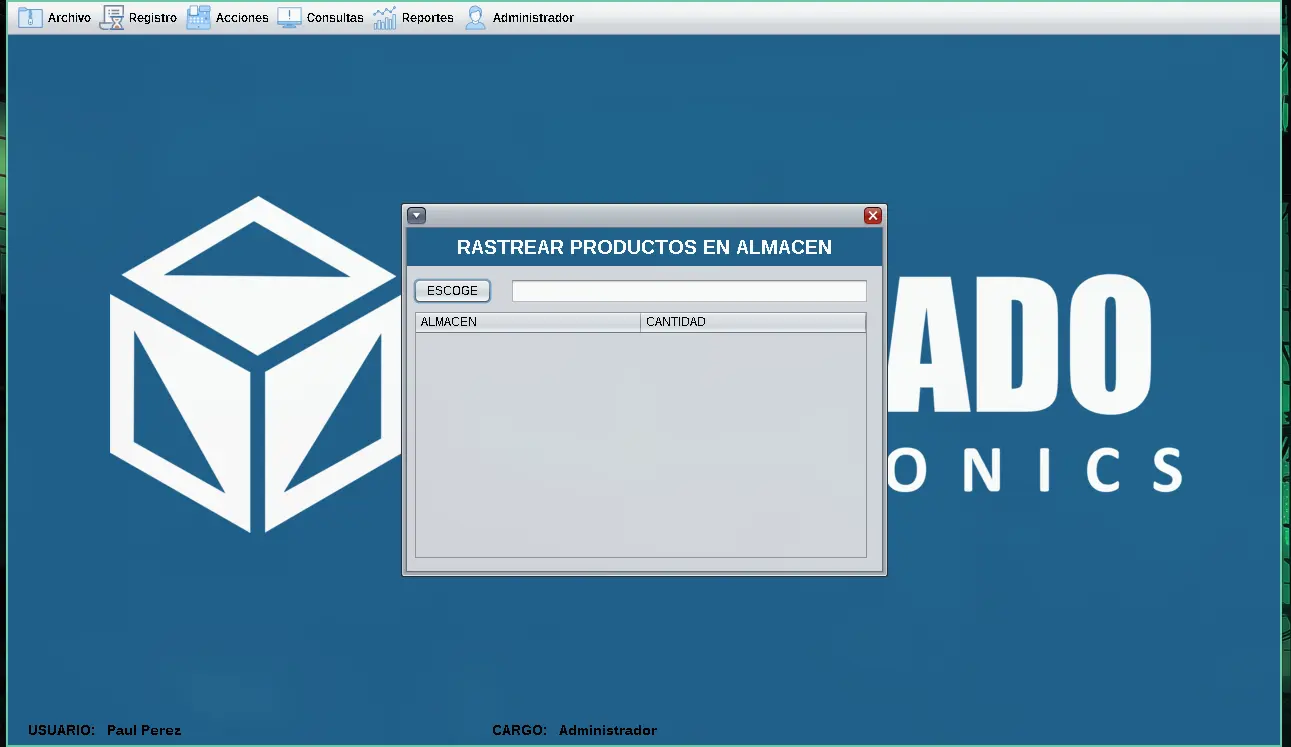
Task: Click the ESCOGE button
Action: (x=452, y=291)
